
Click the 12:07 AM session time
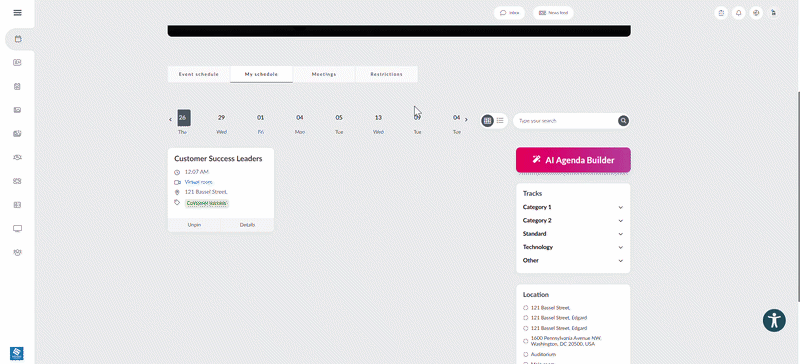click(197, 172)
